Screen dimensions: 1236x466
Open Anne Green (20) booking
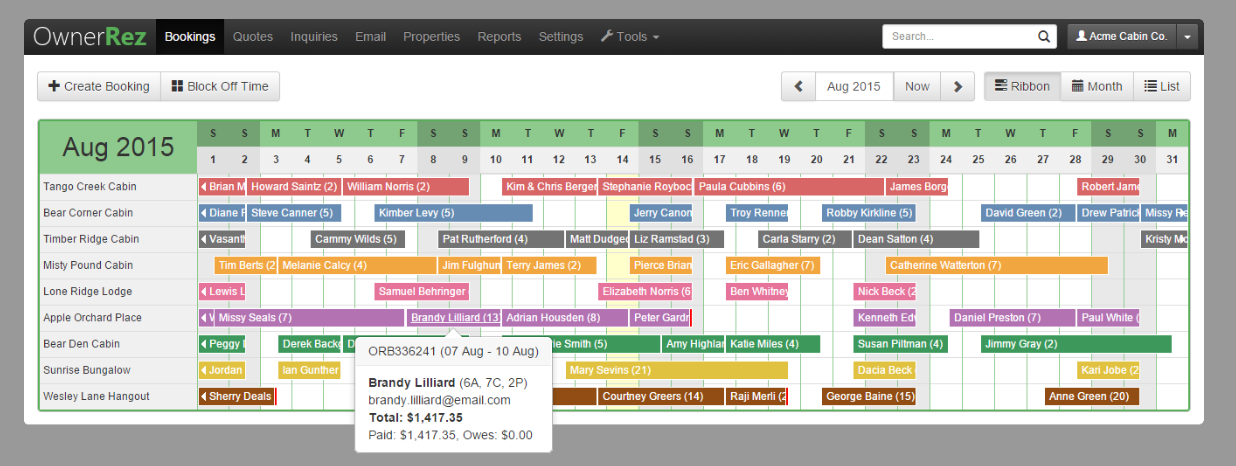click(x=1092, y=397)
